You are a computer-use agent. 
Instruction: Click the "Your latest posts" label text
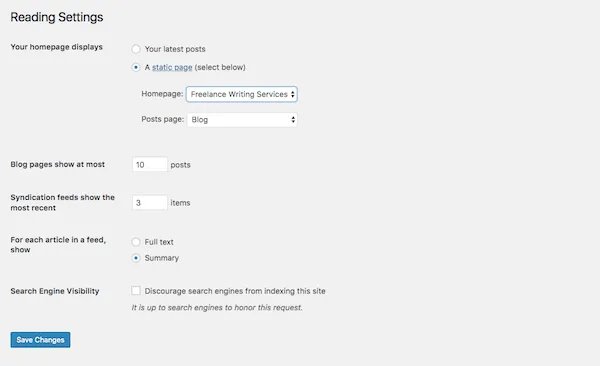(x=175, y=49)
